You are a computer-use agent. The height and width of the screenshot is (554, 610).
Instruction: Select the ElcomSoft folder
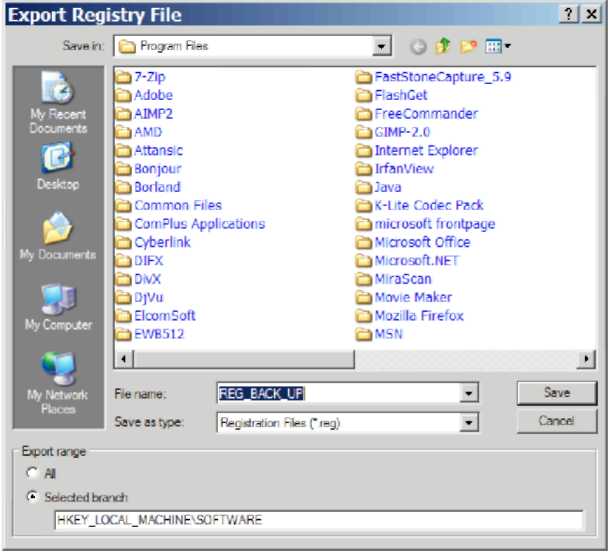(x=156, y=316)
